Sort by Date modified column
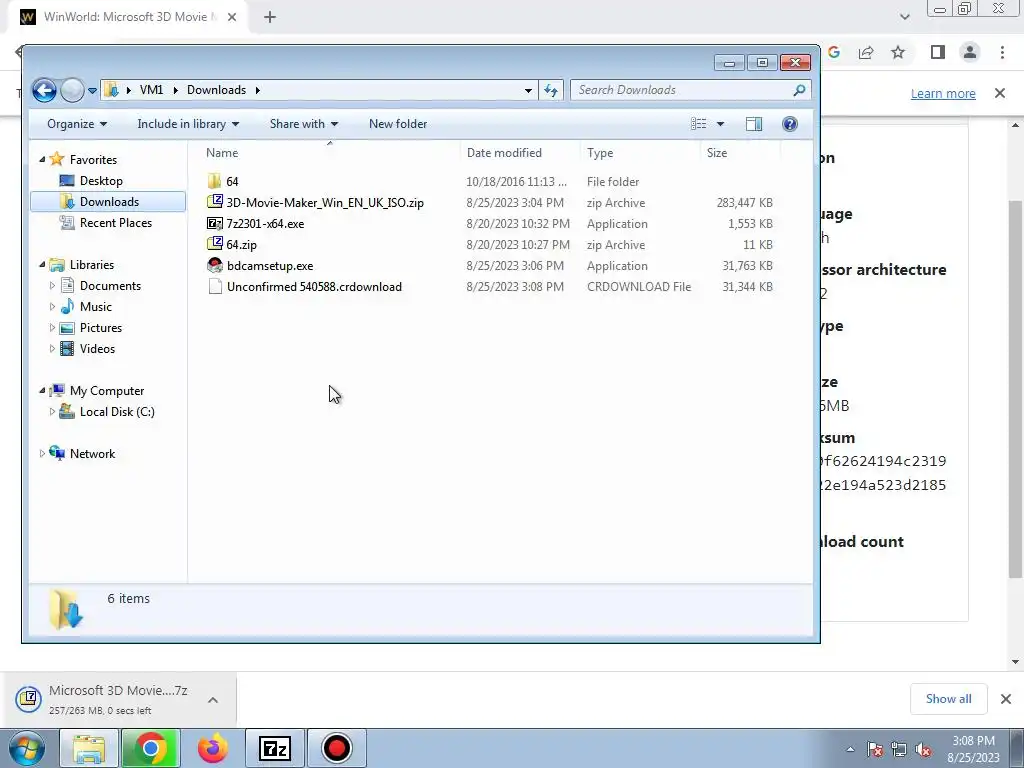This screenshot has height=768, width=1024. point(504,153)
